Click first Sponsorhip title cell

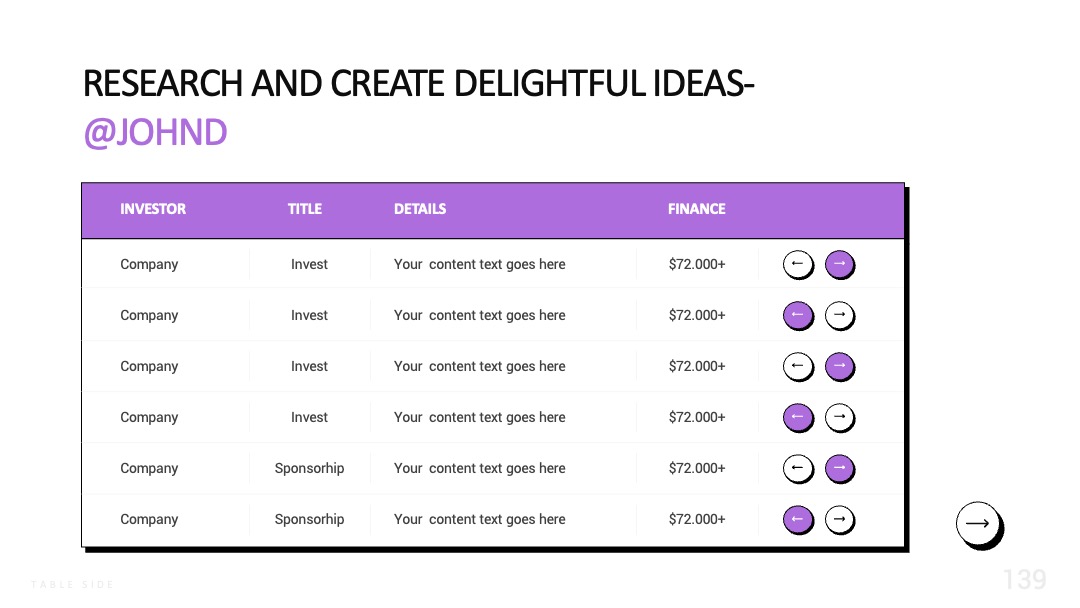point(309,468)
